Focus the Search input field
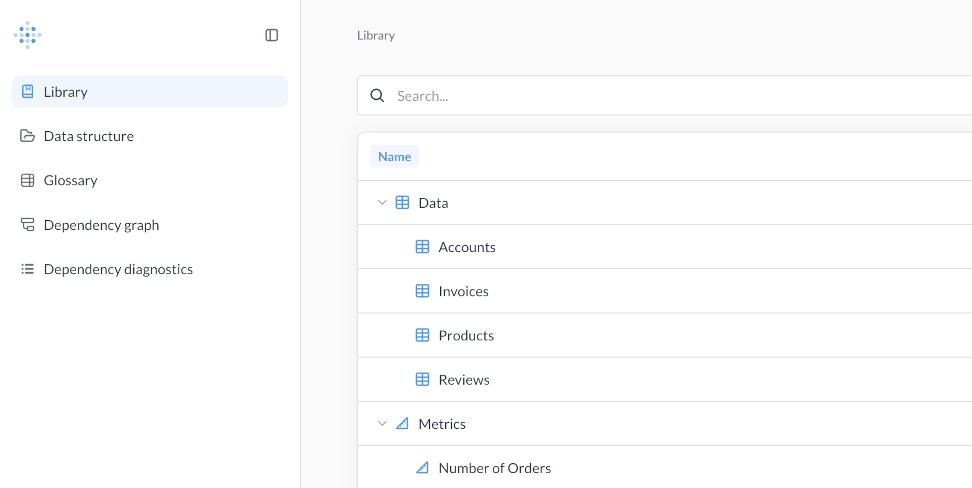Viewport: 972px width, 488px height. pos(665,95)
